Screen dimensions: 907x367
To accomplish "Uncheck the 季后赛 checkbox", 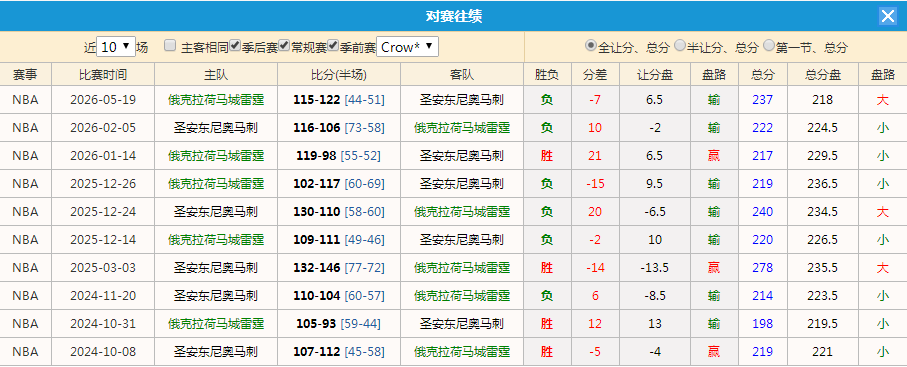I will coord(235,46).
